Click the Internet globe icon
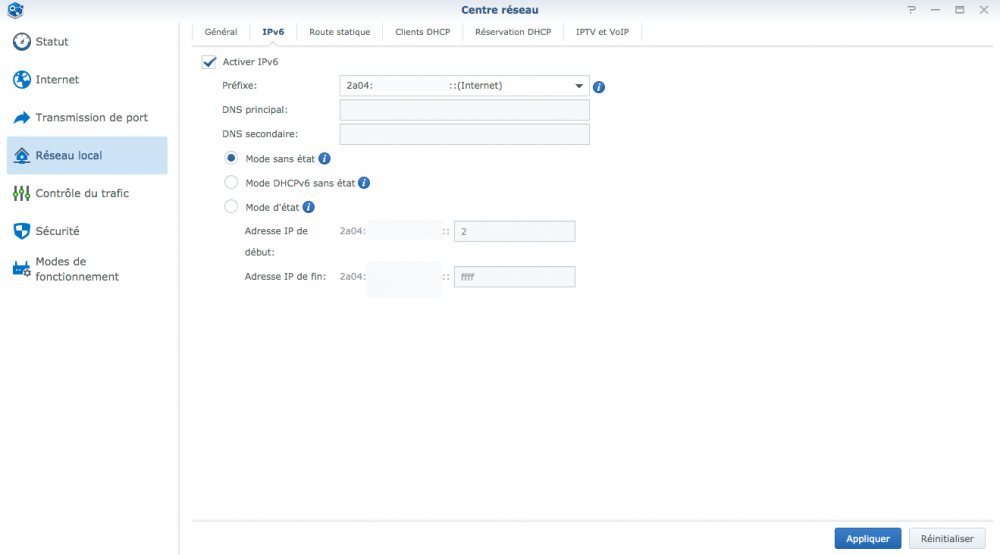The image size is (1000, 555). [x=22, y=80]
